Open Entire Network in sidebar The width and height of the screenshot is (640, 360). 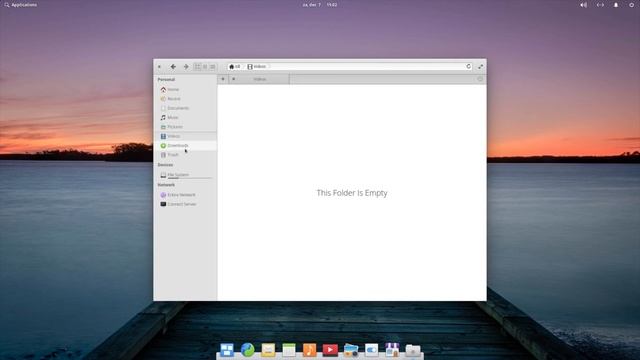pos(186,195)
